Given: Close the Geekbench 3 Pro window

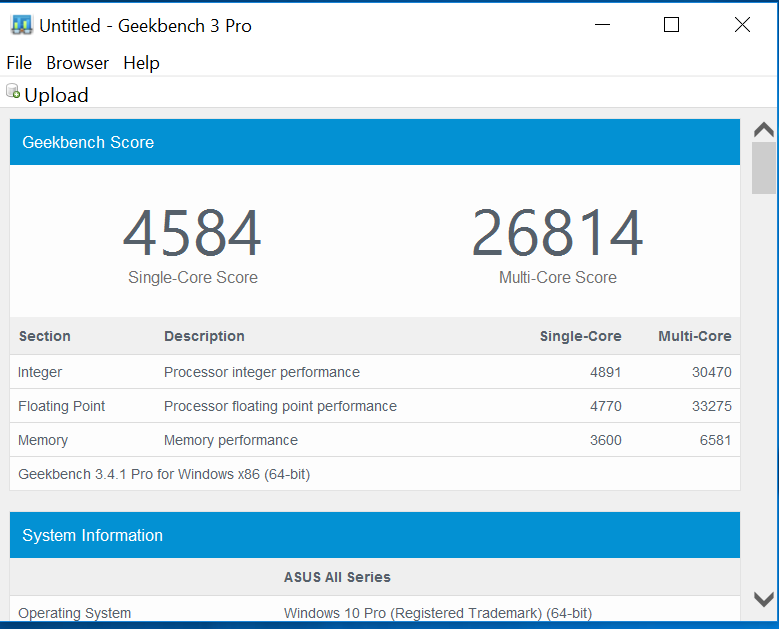Looking at the screenshot, I should point(742,25).
